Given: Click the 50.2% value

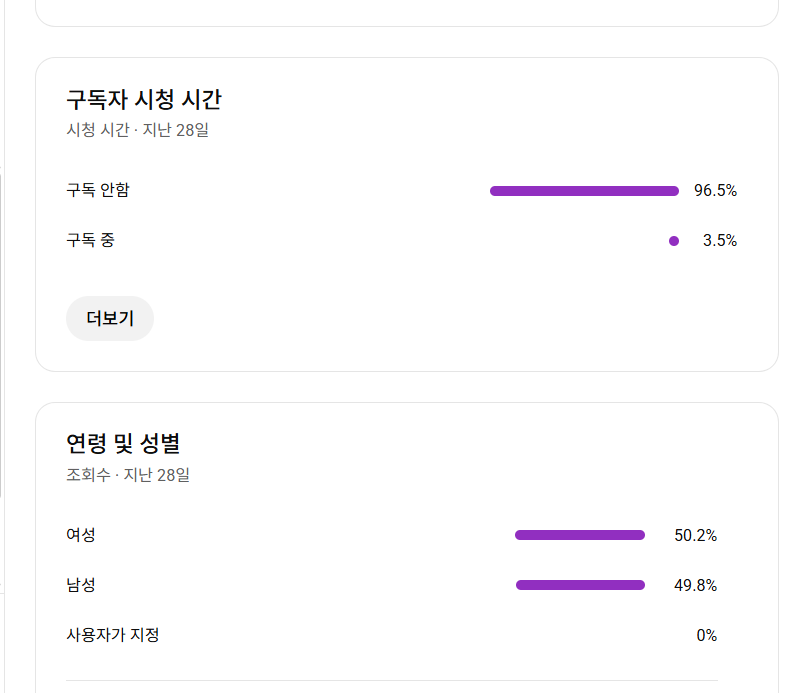Looking at the screenshot, I should [x=695, y=536].
